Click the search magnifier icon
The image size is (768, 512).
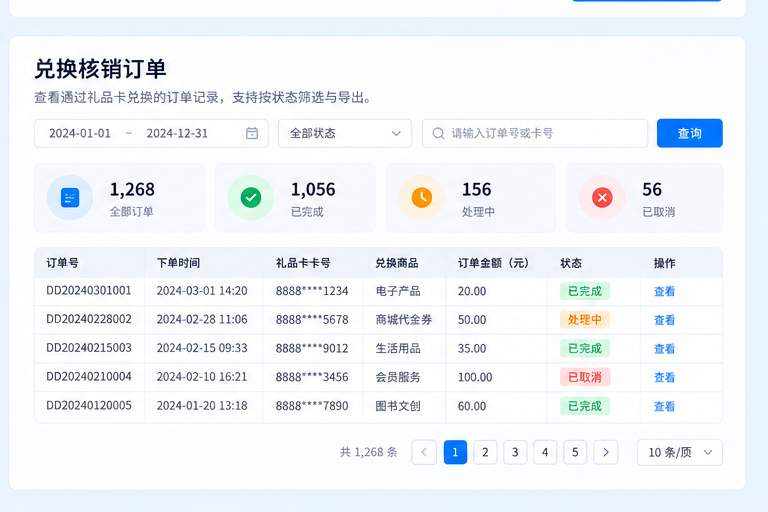click(438, 133)
